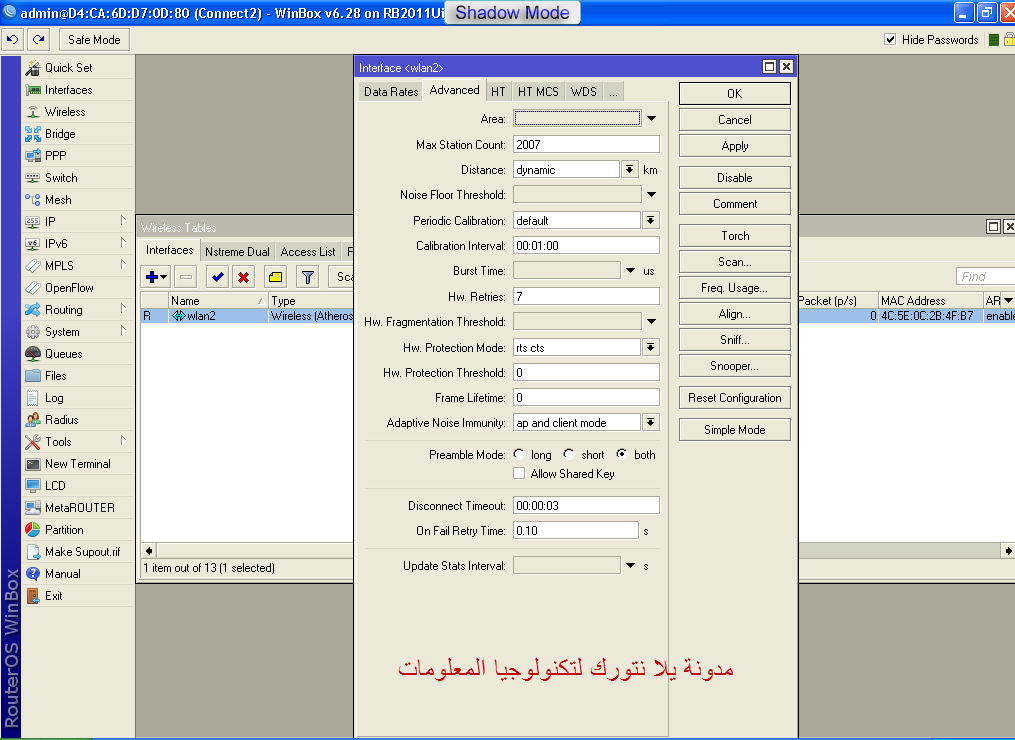Open Hw. Protection Mode dropdown

(x=651, y=348)
